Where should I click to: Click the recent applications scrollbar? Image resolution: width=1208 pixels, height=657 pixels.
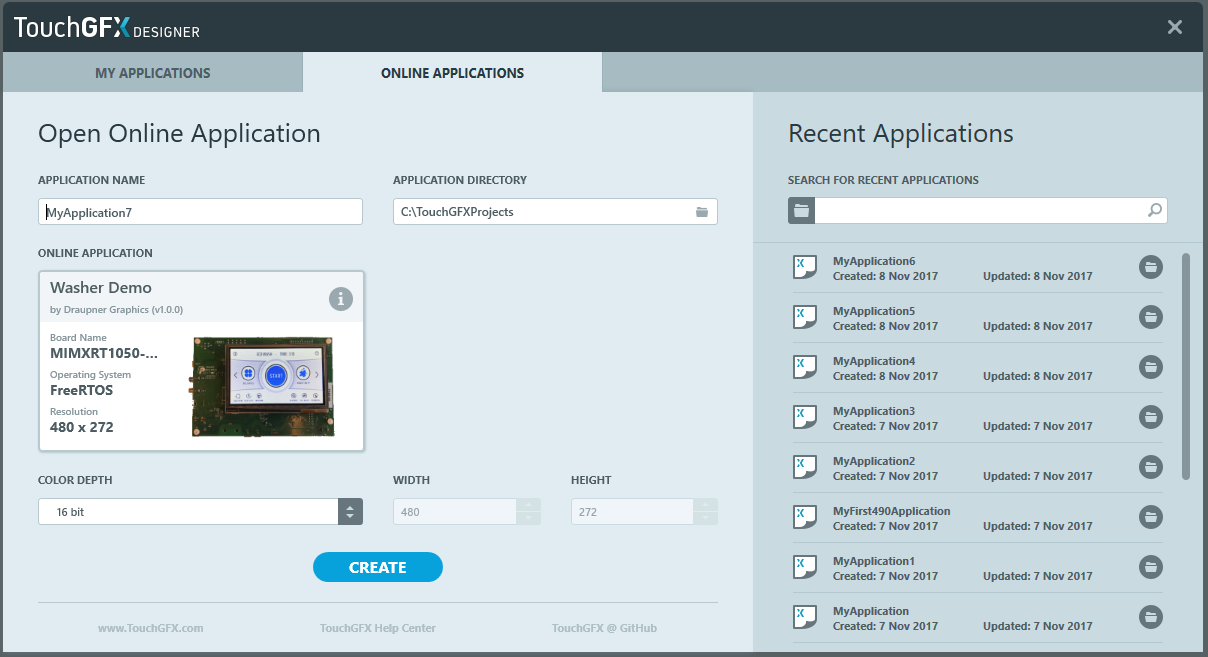pos(1186,366)
